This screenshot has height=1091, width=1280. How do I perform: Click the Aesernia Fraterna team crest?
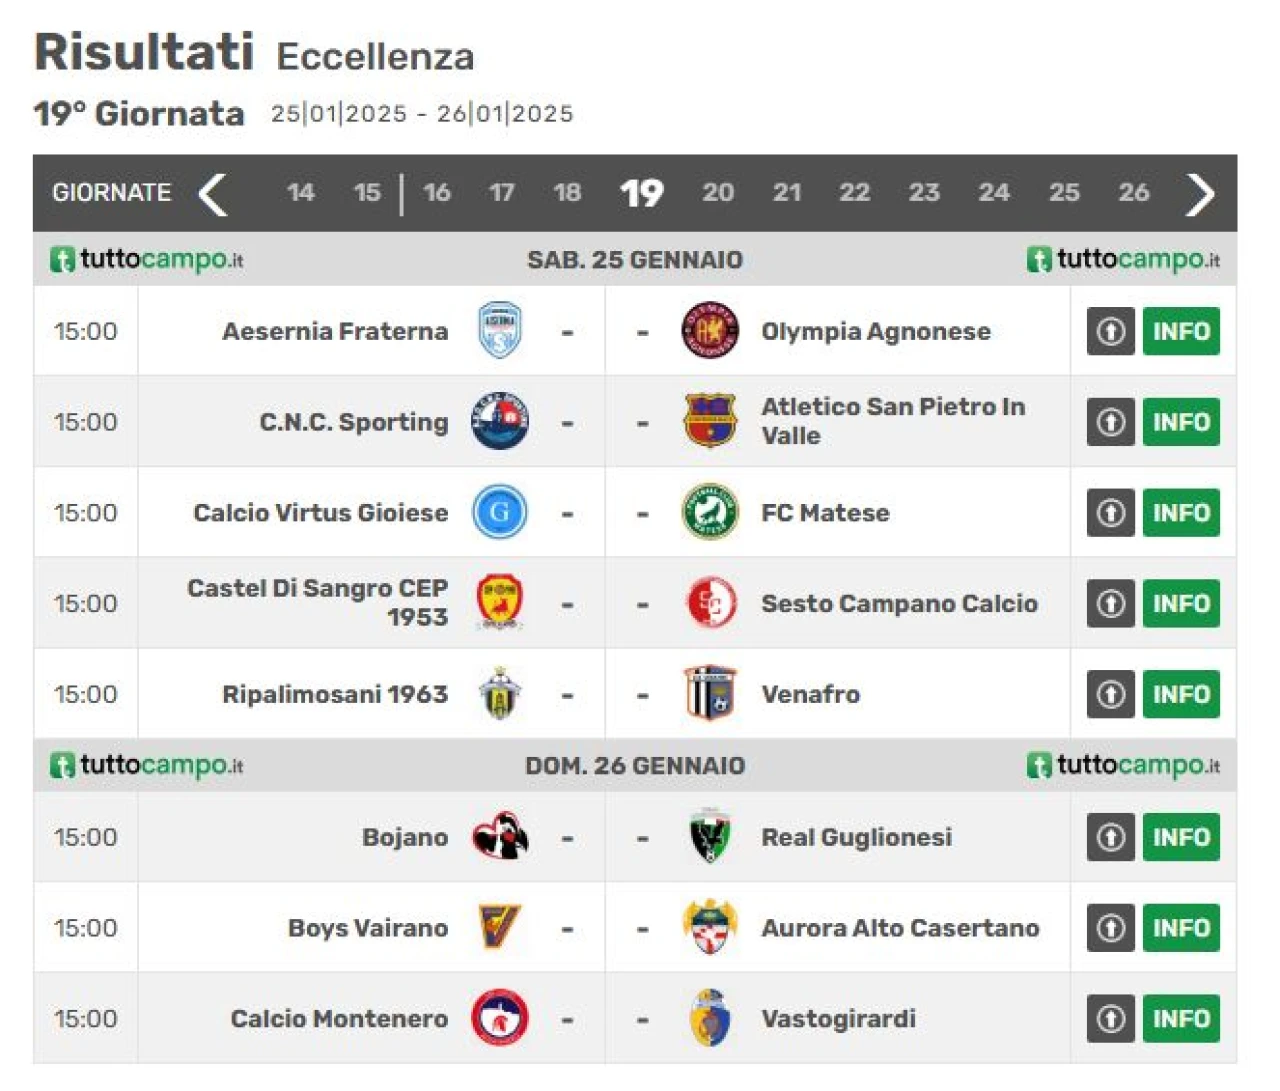(500, 331)
